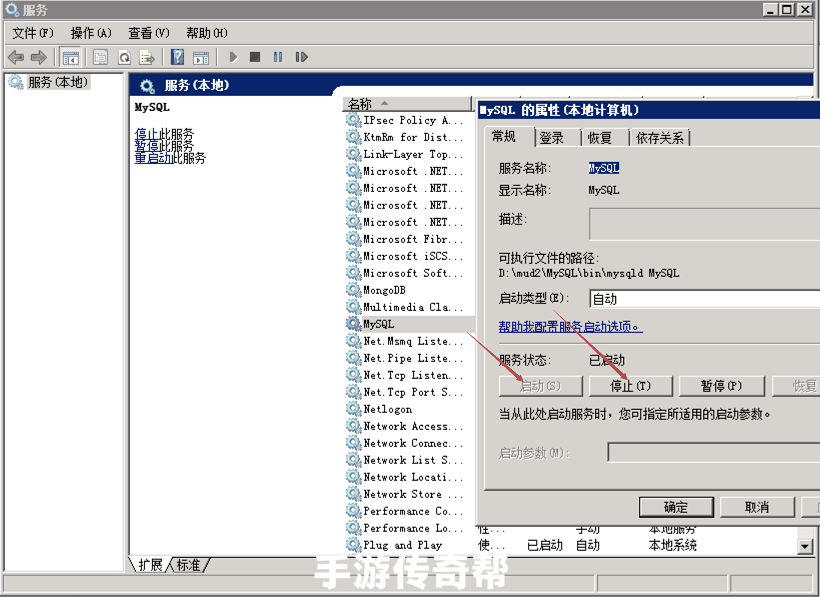Open the 文件(F) menu
This screenshot has height=597, width=820.
[x=32, y=33]
